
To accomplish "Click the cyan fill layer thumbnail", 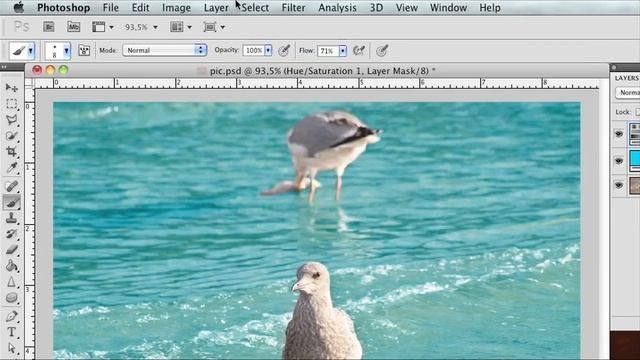I will coord(635,160).
